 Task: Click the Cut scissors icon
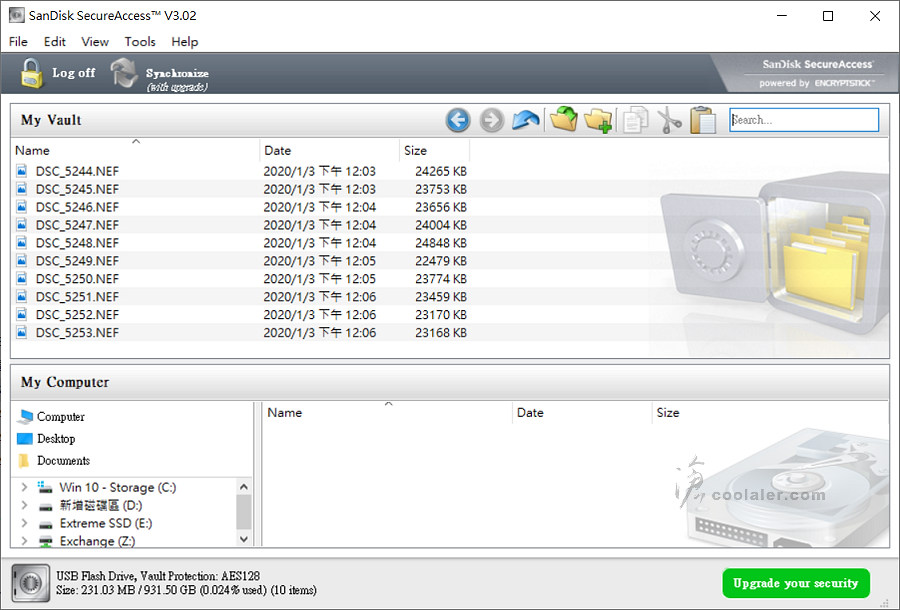click(x=669, y=120)
